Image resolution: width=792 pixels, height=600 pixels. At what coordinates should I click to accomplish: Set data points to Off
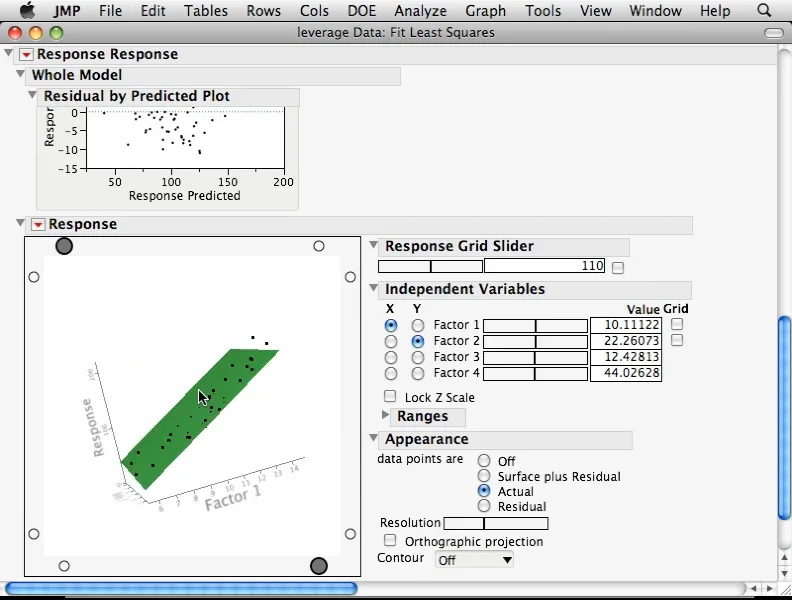[x=484, y=461]
